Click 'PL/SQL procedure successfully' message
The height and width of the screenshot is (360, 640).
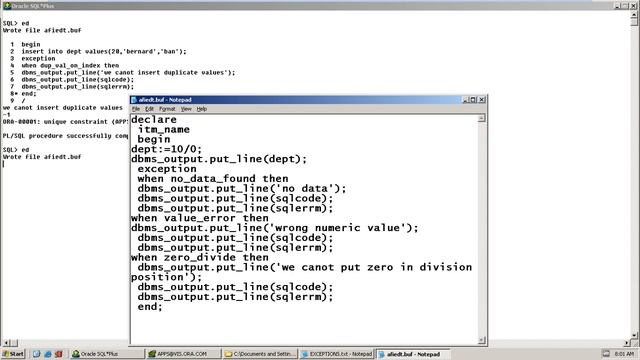(x=65, y=136)
